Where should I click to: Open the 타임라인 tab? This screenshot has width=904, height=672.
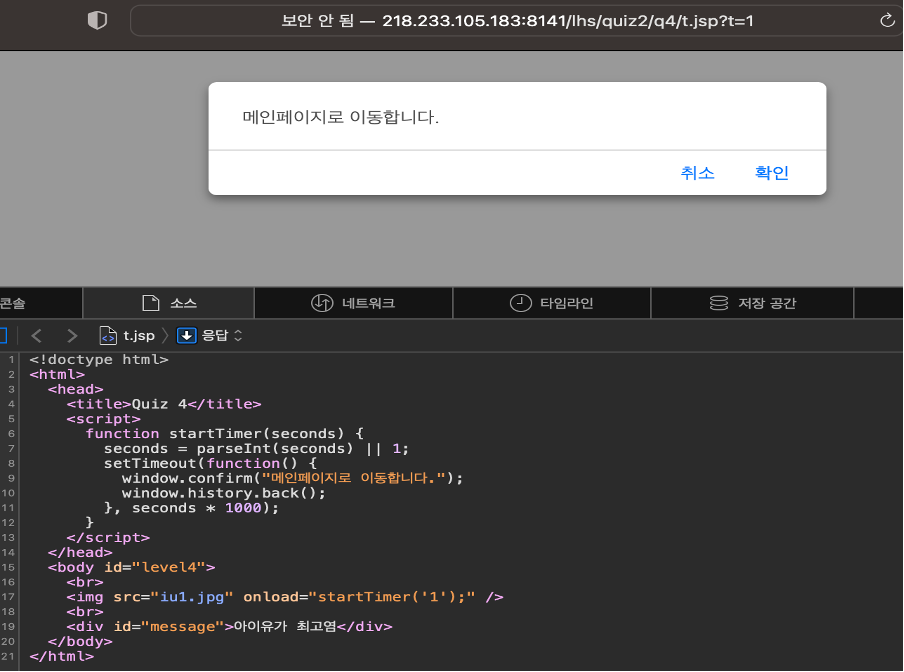[552, 303]
